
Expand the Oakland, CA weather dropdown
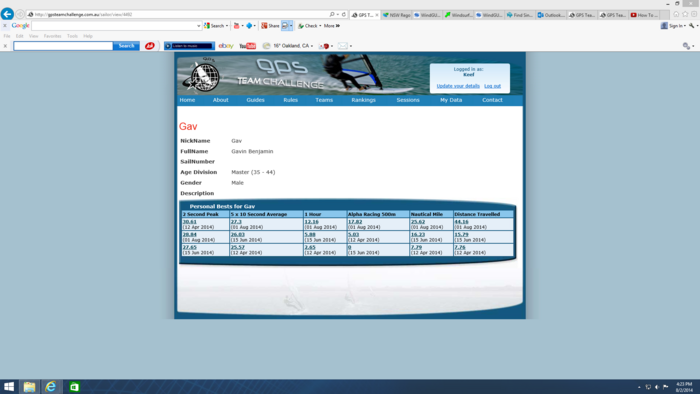point(312,46)
